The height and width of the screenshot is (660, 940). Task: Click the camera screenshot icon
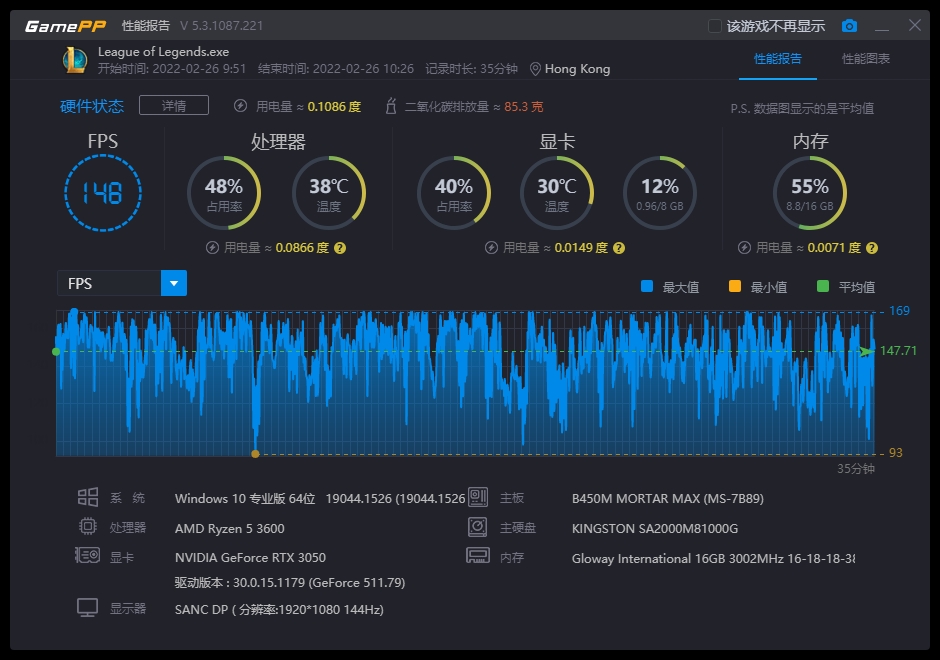(849, 26)
